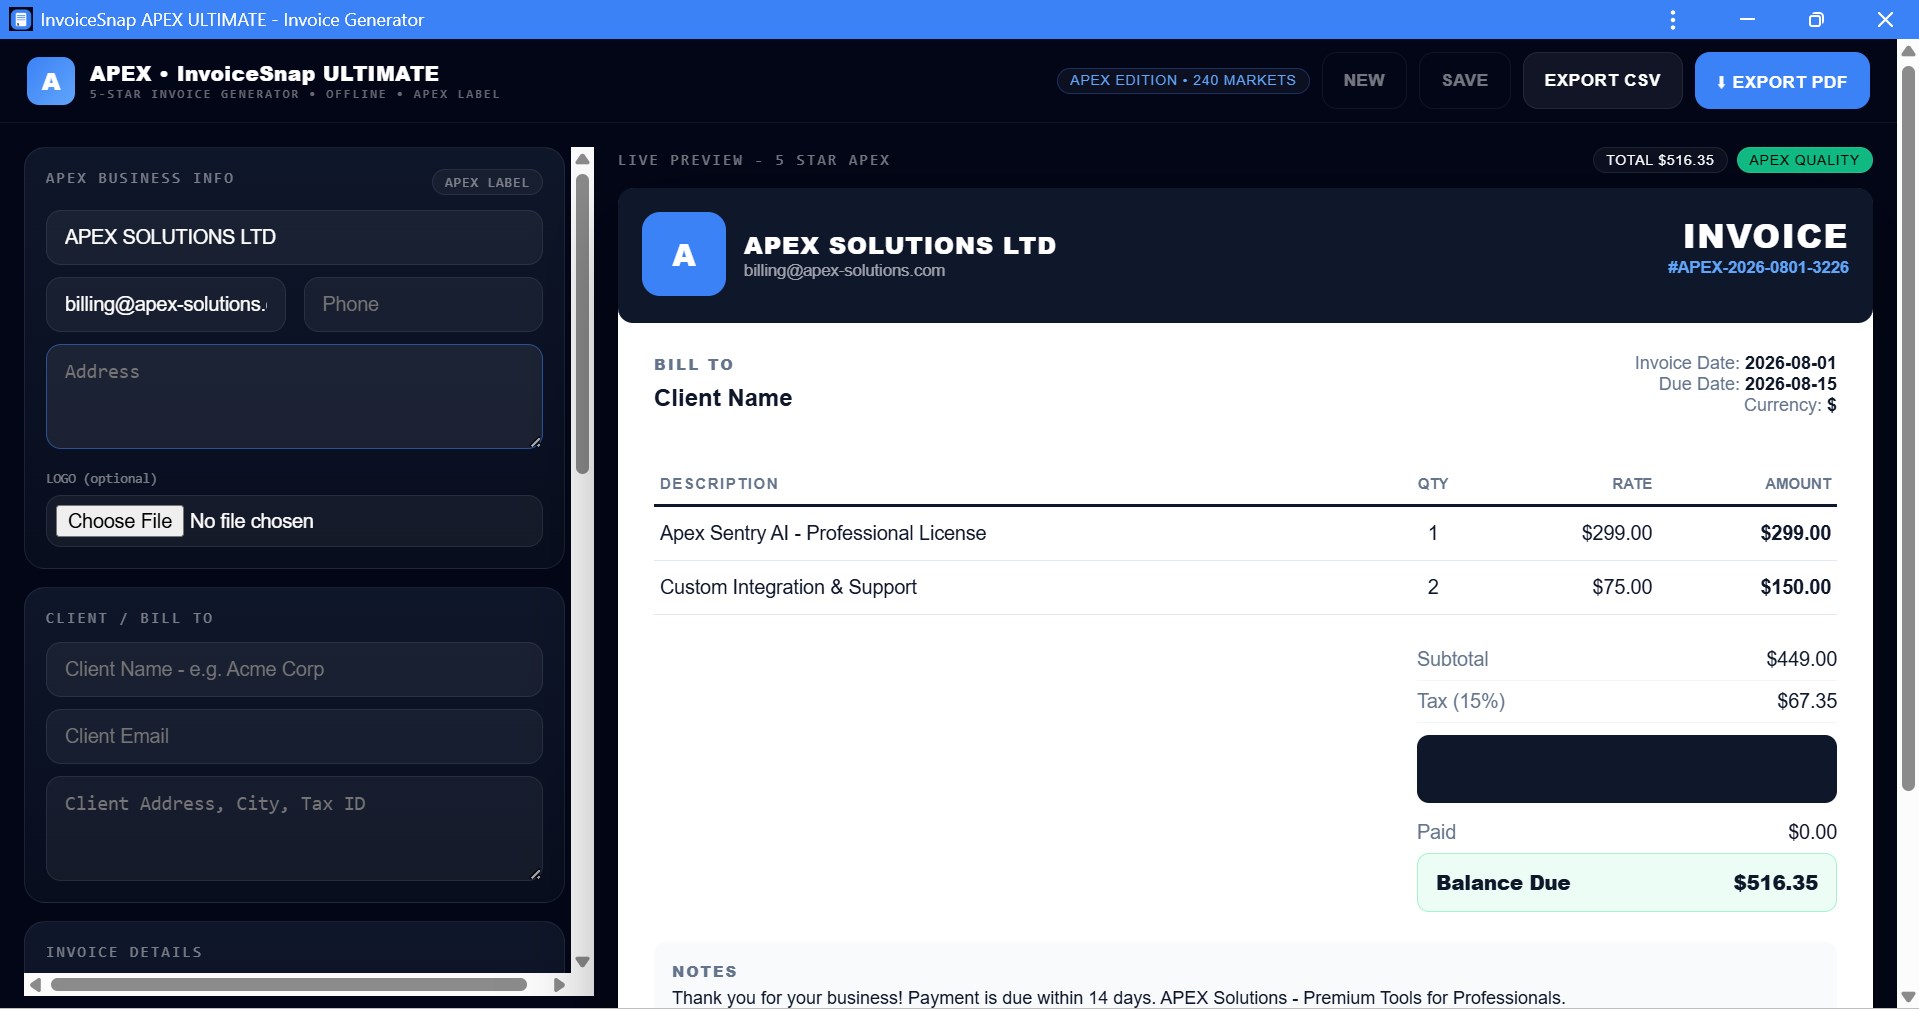Click the left panel horizontal scroll left arrow
Viewport: 1919px width, 1009px height.
pos(35,985)
